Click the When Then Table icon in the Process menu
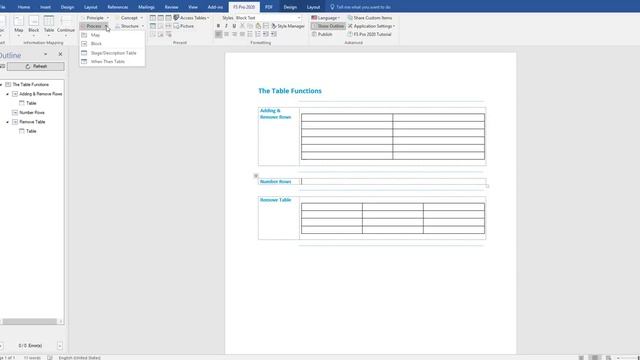Viewport: 640px width, 360px height. (84, 62)
